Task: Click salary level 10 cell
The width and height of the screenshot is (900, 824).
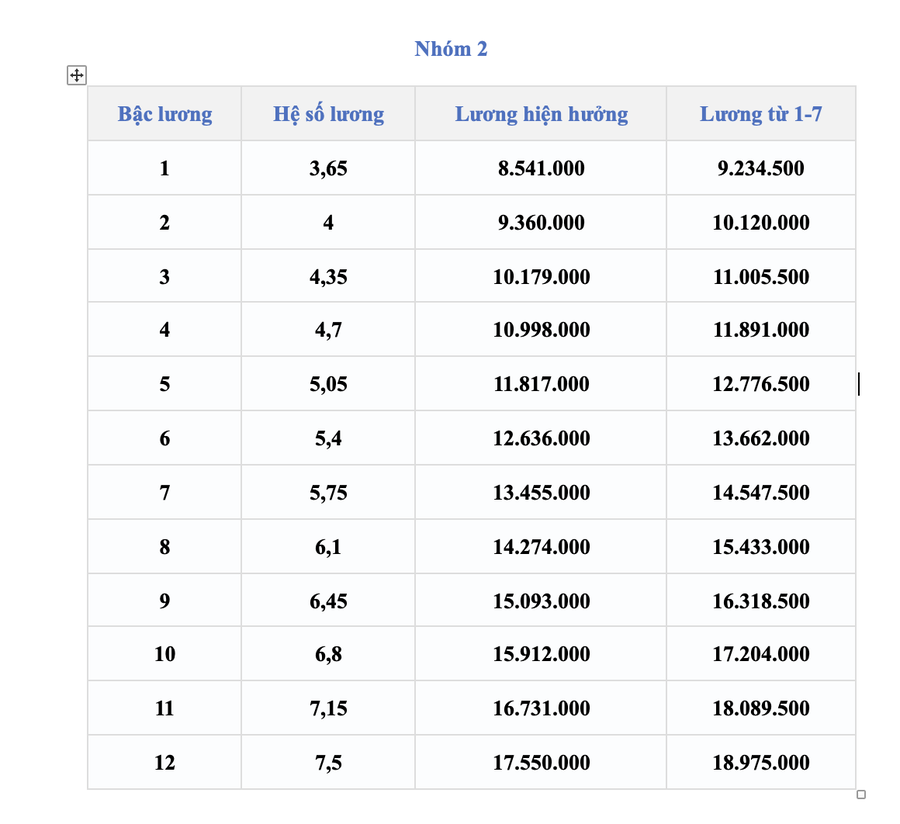Action: click(165, 654)
